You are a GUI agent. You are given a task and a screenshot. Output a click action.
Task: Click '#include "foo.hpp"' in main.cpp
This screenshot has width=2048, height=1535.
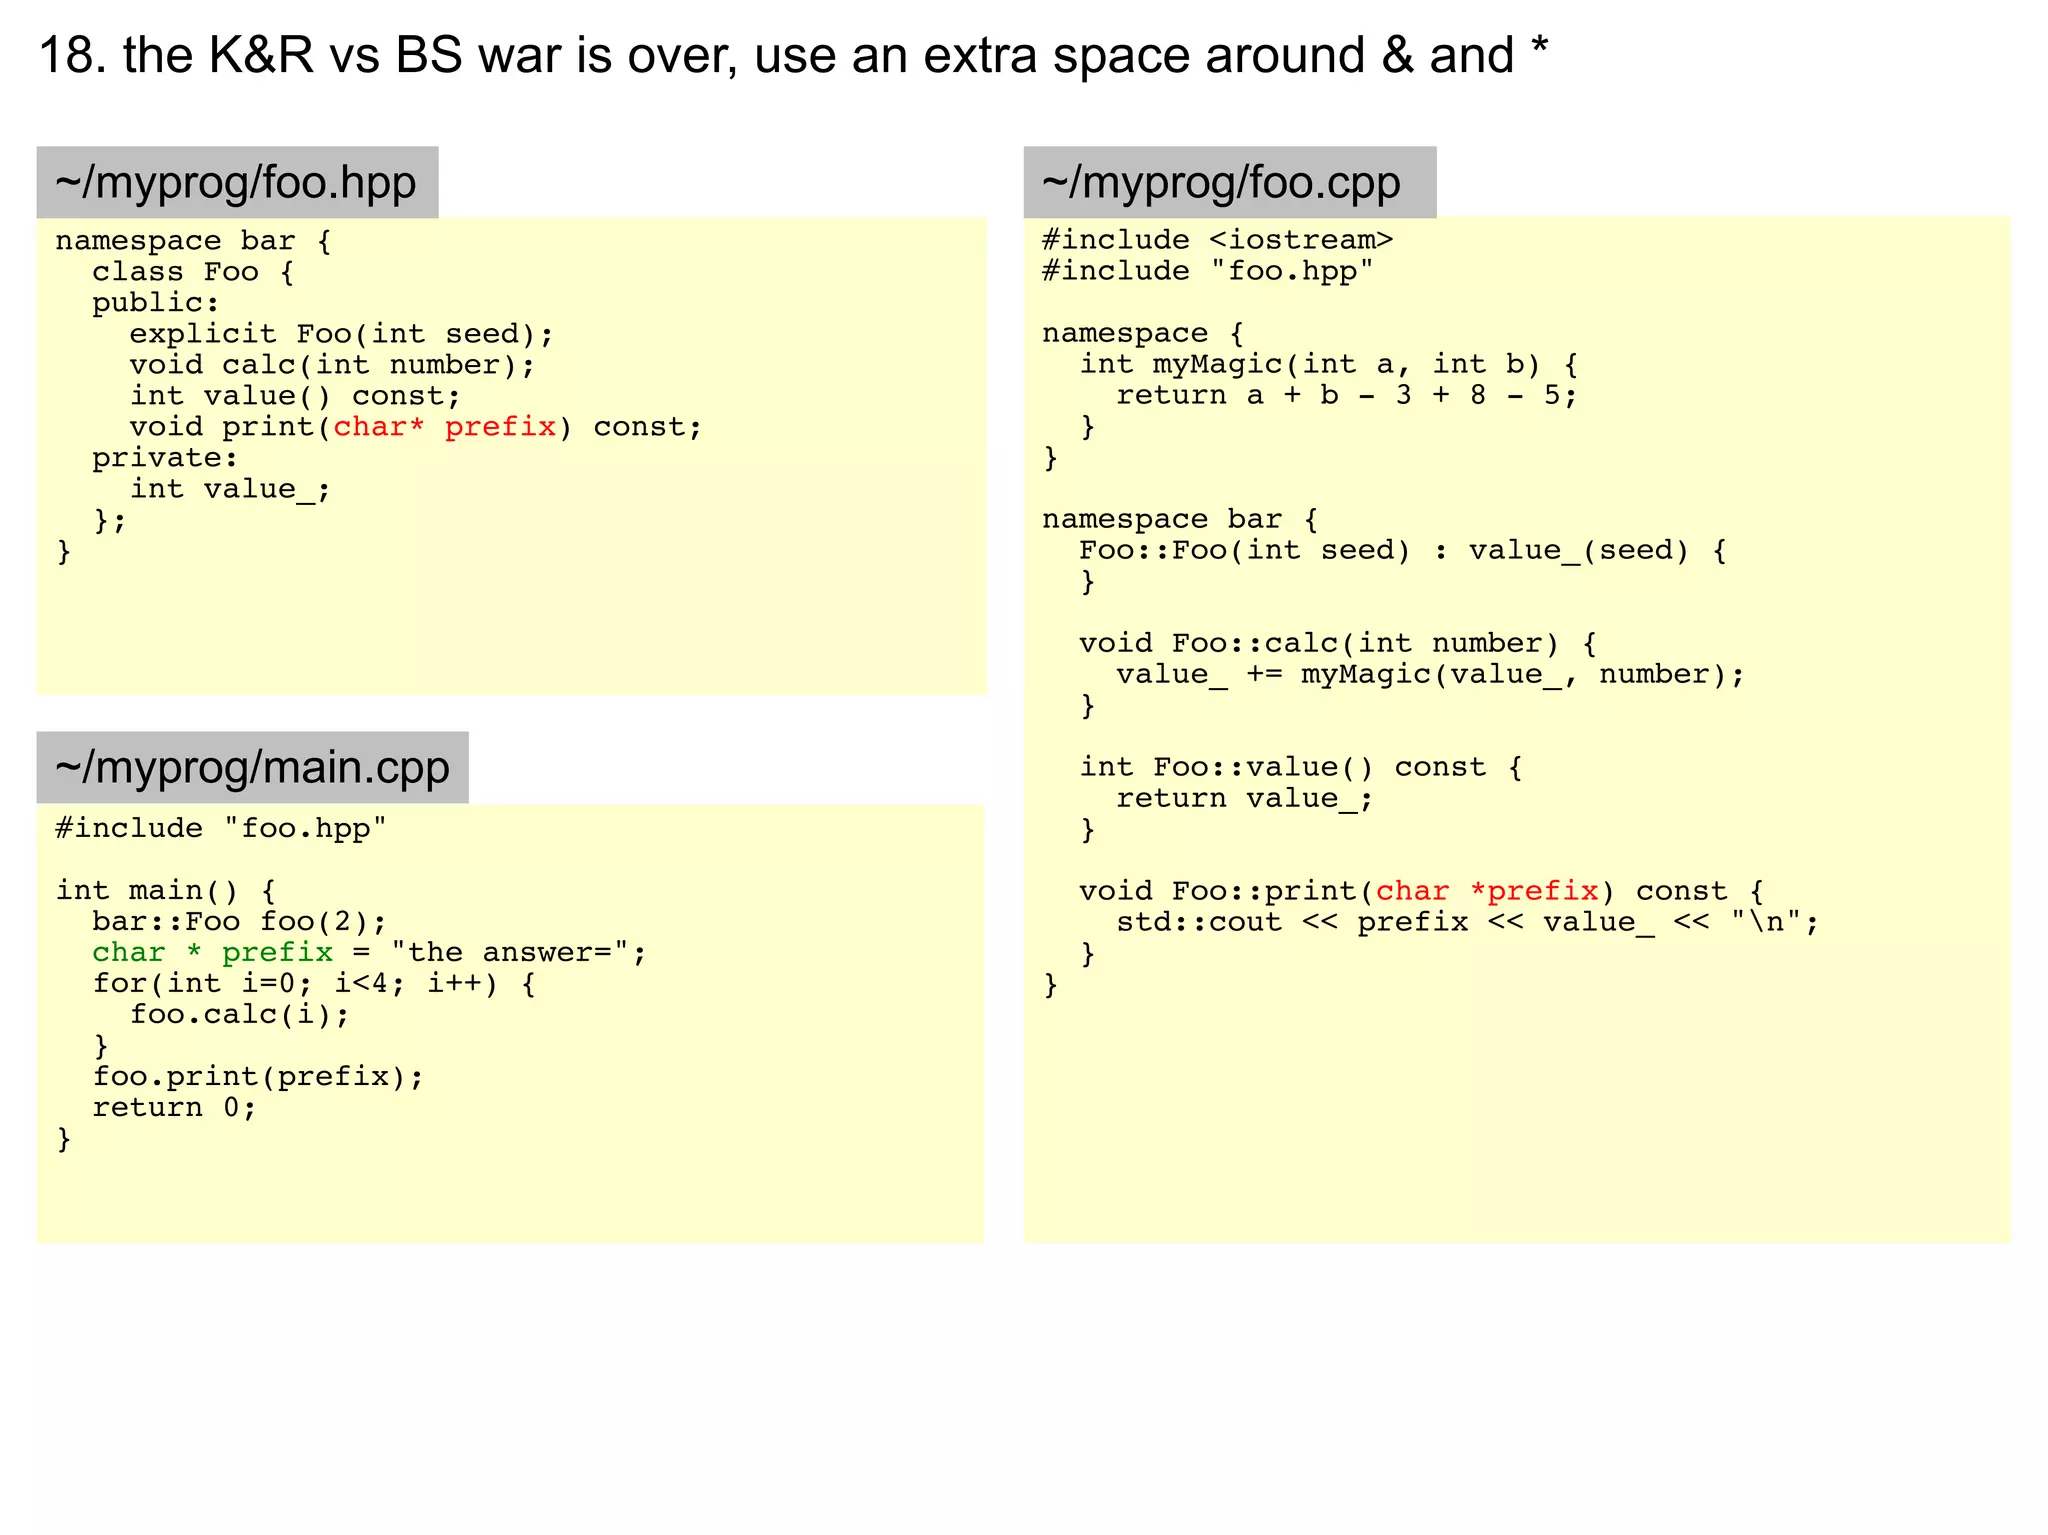pyautogui.click(x=221, y=829)
